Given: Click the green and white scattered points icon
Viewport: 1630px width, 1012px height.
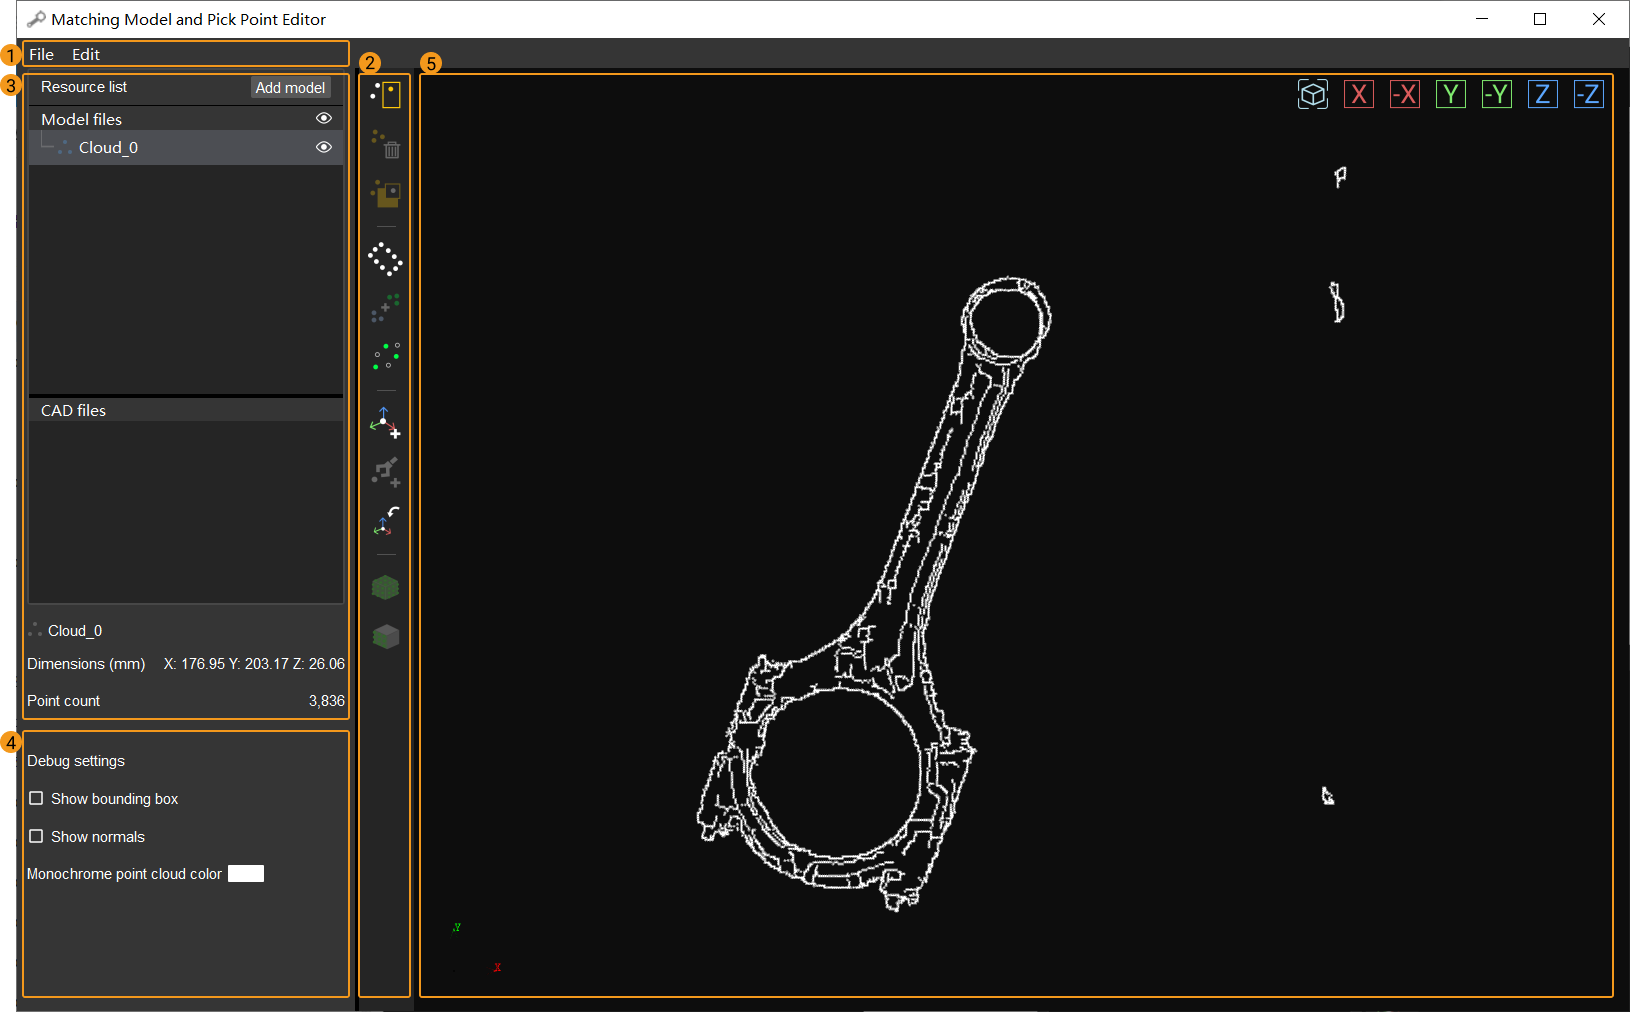Looking at the screenshot, I should pyautogui.click(x=385, y=356).
